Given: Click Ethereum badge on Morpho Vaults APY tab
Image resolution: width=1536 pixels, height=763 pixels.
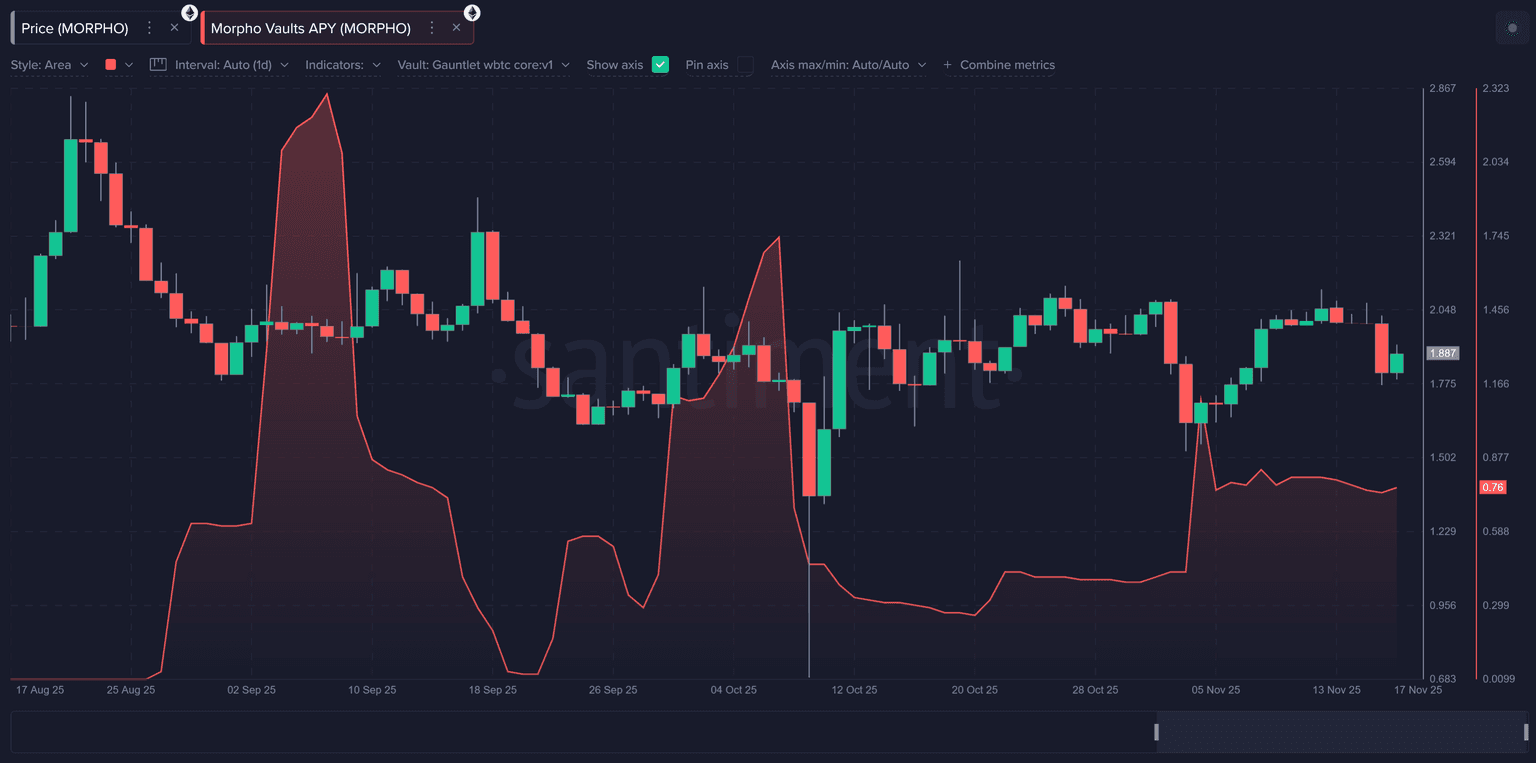Looking at the screenshot, I should 471,13.
